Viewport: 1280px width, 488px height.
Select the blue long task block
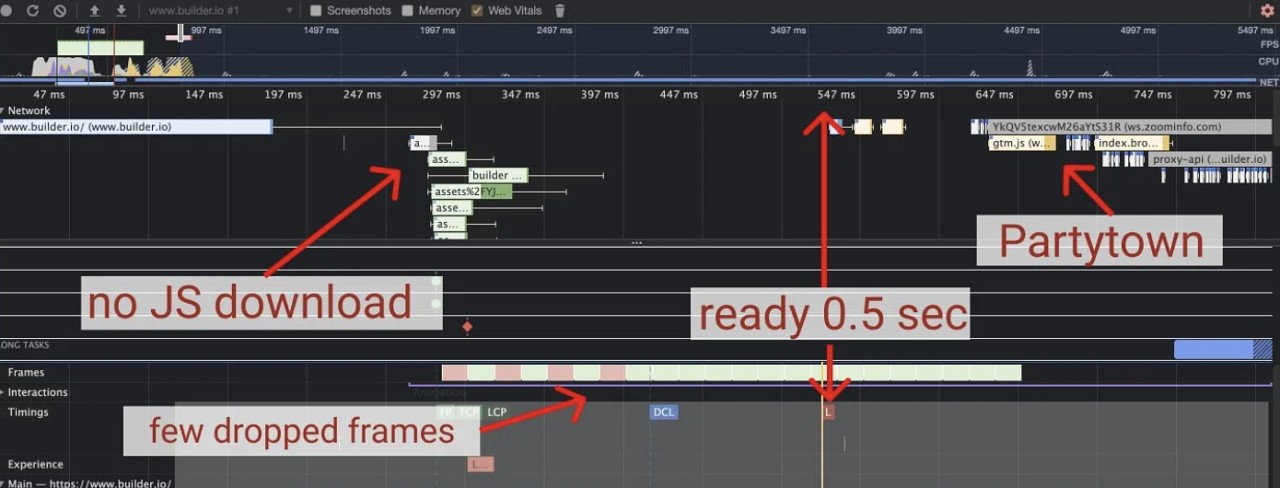pos(1223,349)
